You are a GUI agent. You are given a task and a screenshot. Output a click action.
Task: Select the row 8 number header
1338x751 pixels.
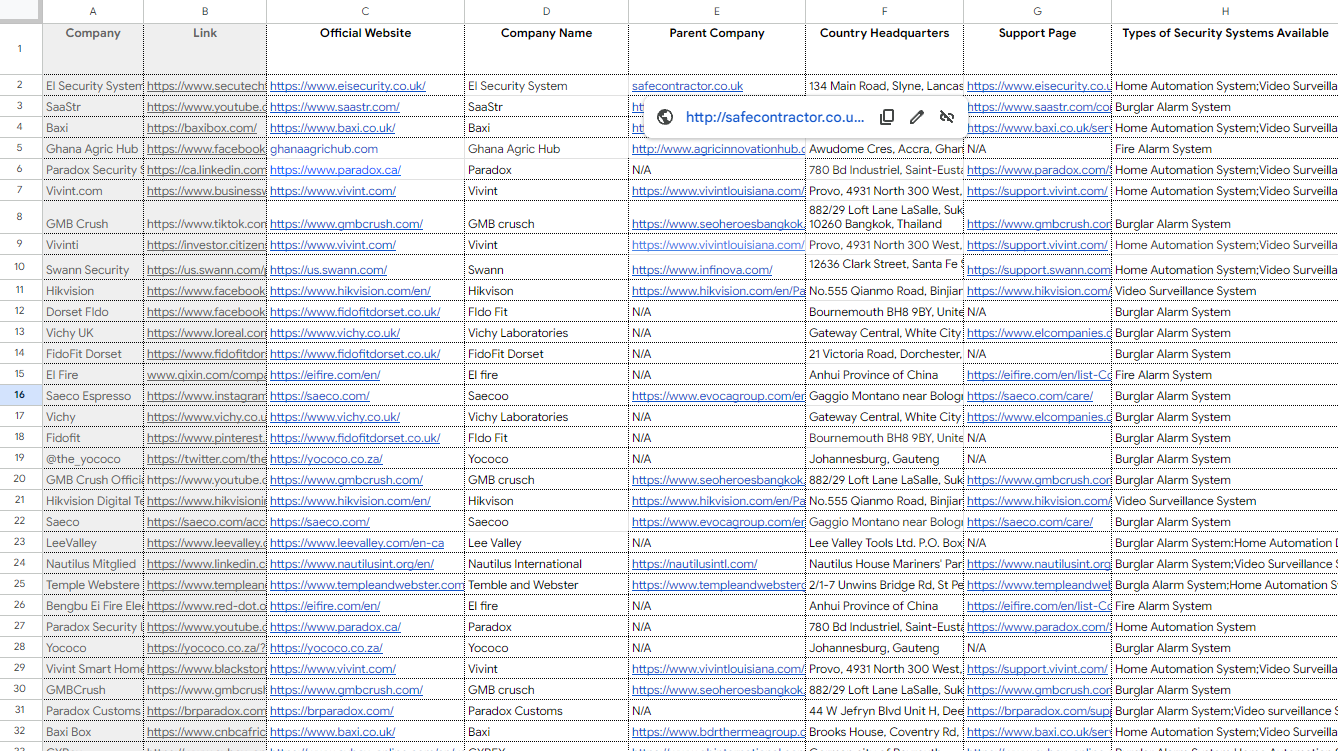click(x=20, y=217)
